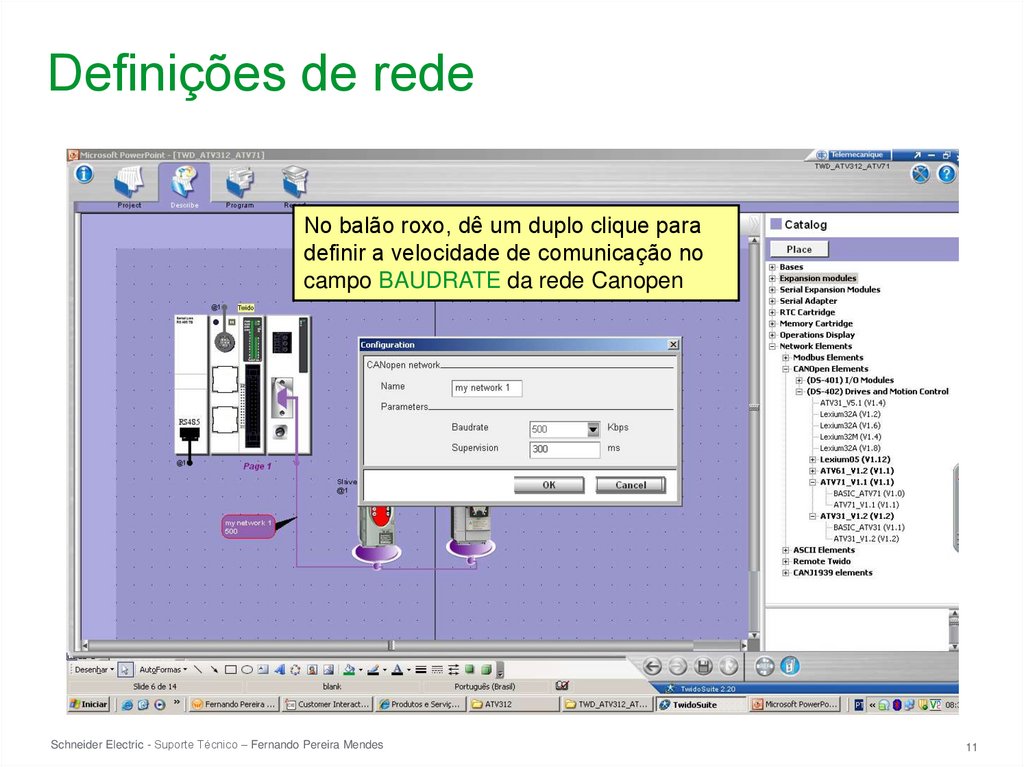Expand the Bases catalog node
The height and width of the screenshot is (767, 1024).
773,267
